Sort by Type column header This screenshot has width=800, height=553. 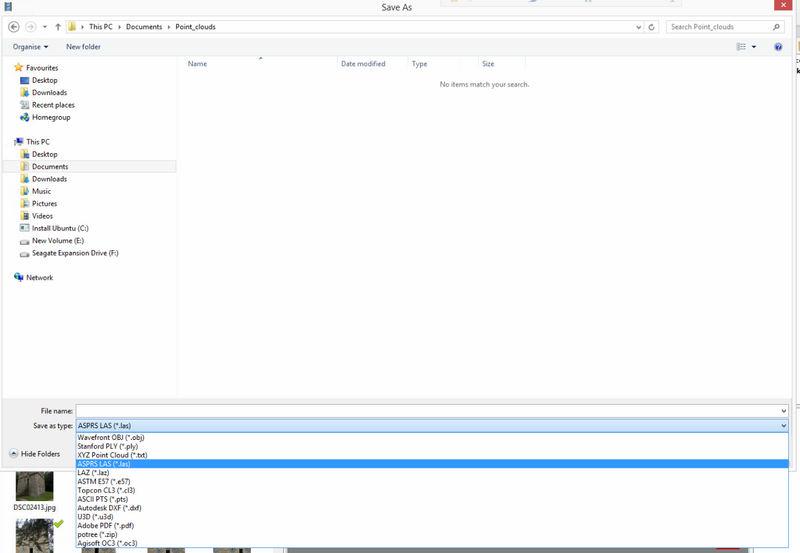[443, 64]
